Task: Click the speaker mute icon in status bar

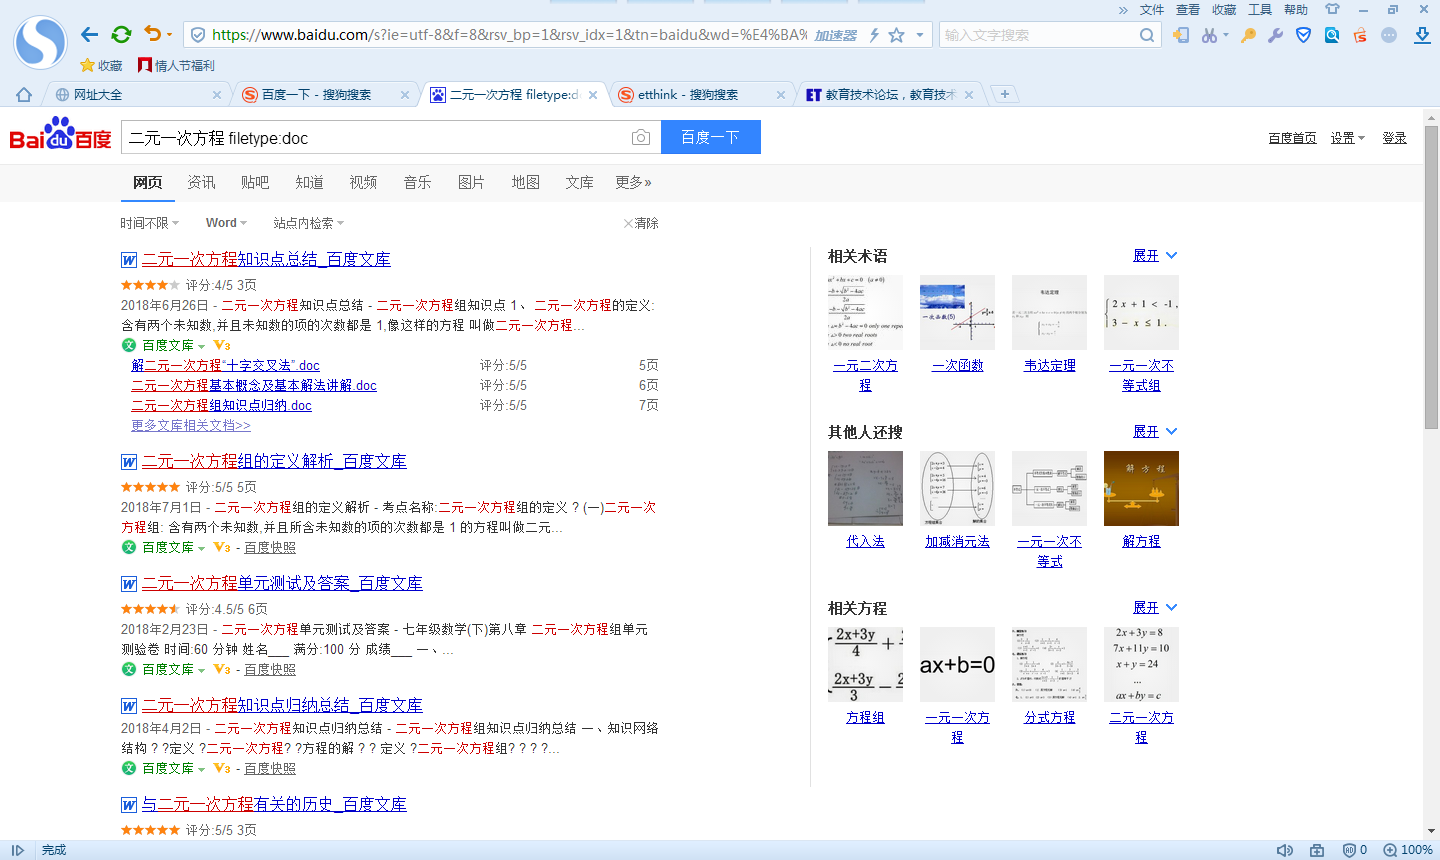Action: tap(1285, 850)
